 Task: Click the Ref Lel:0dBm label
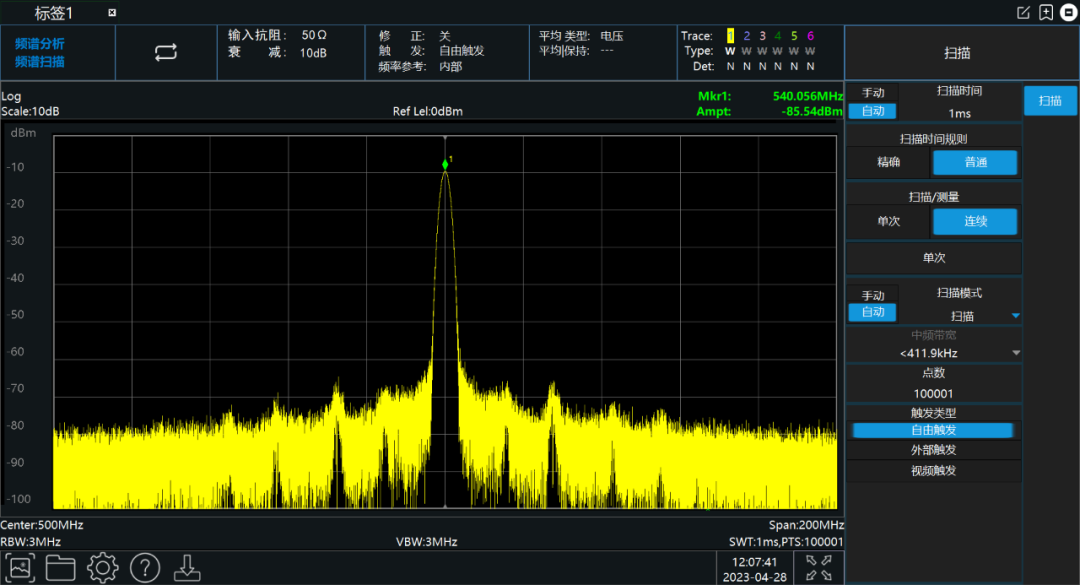428,112
